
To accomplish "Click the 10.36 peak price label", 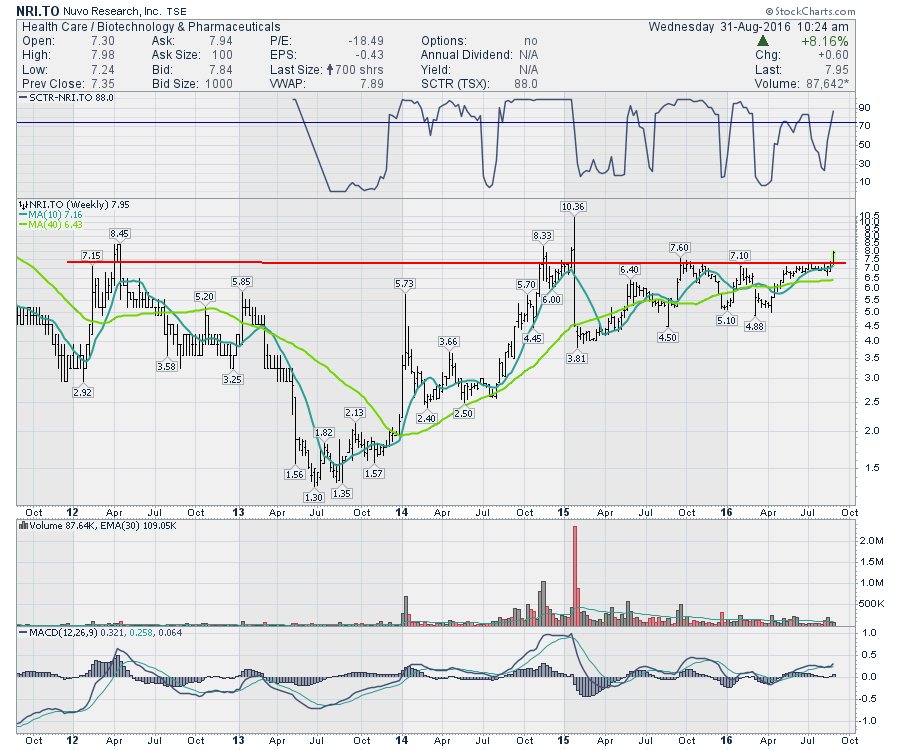I will (573, 206).
